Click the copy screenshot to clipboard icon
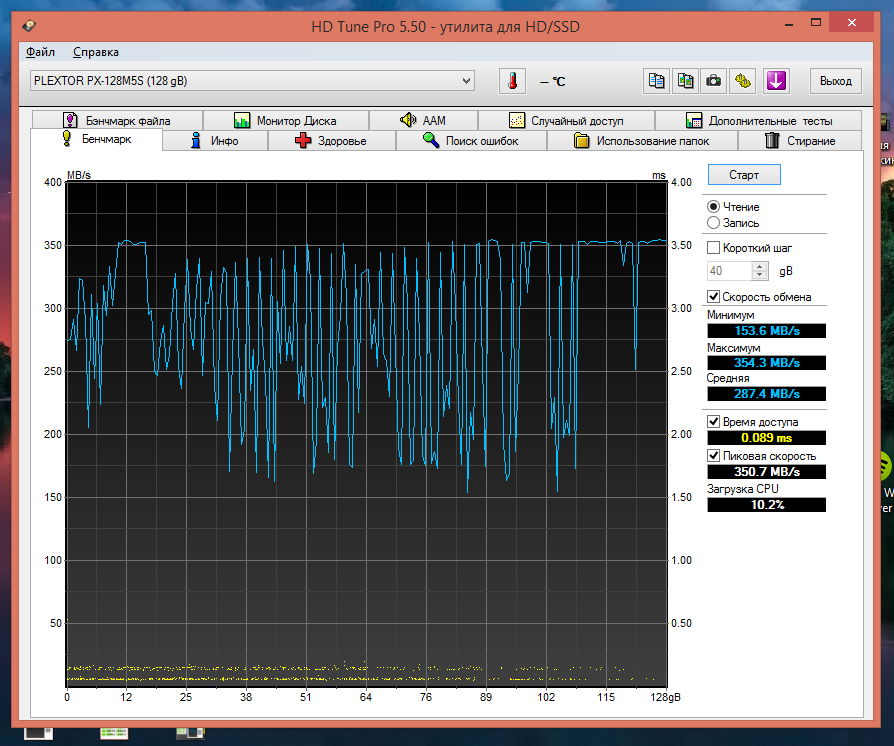 click(x=685, y=81)
